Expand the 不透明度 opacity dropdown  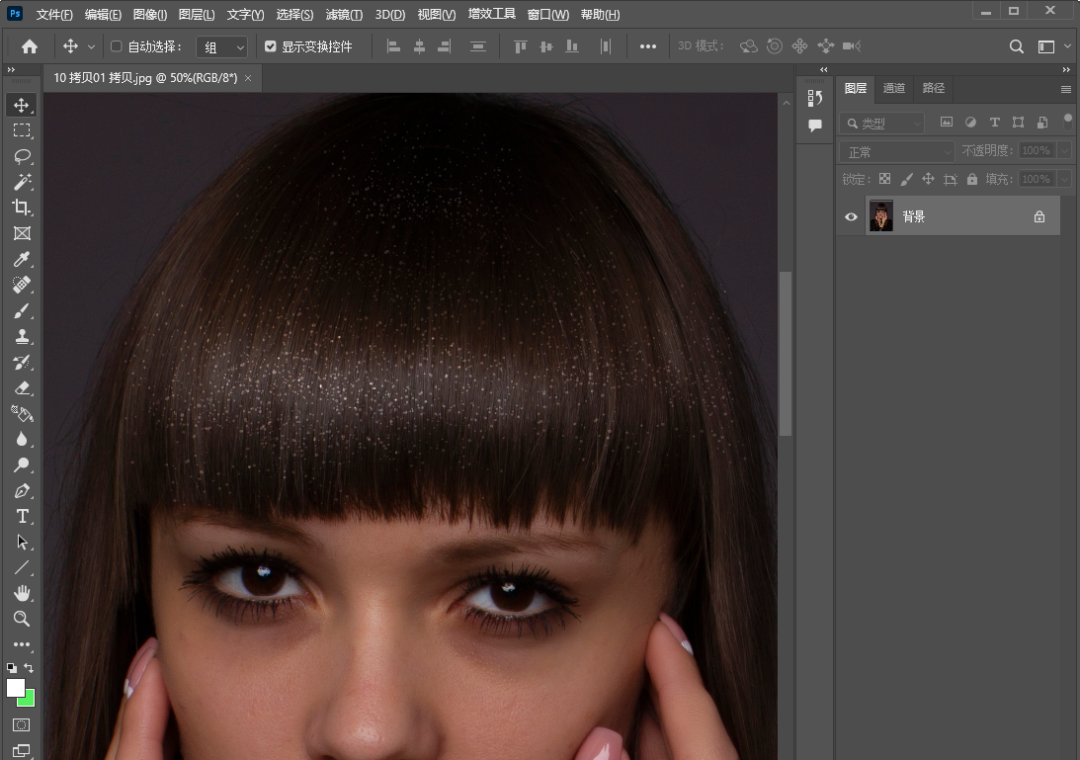(x=1063, y=151)
